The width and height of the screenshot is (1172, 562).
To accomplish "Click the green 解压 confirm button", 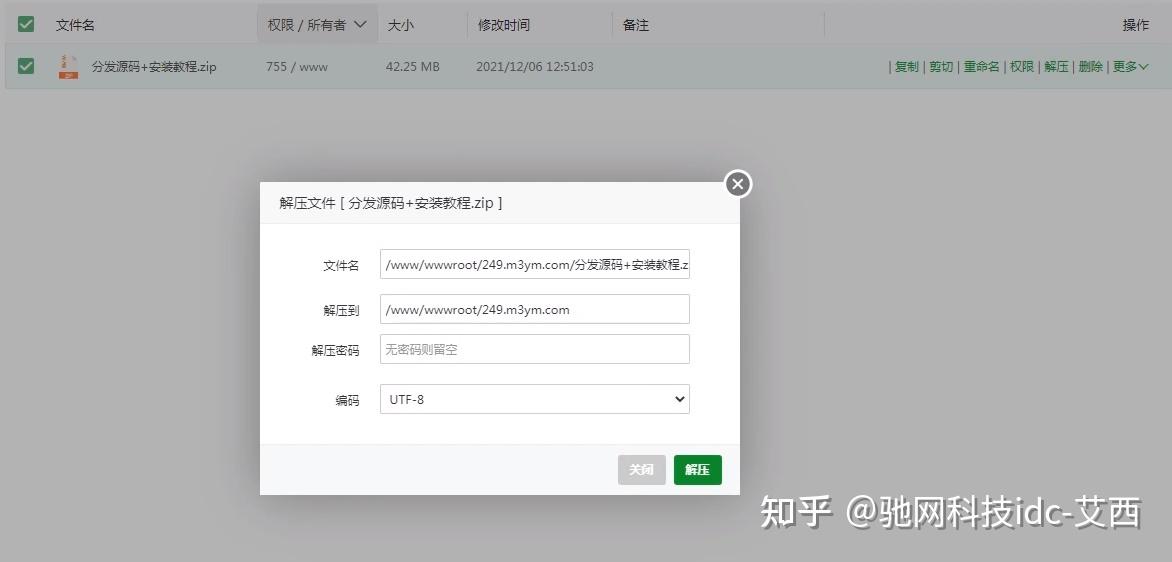I will [697, 470].
